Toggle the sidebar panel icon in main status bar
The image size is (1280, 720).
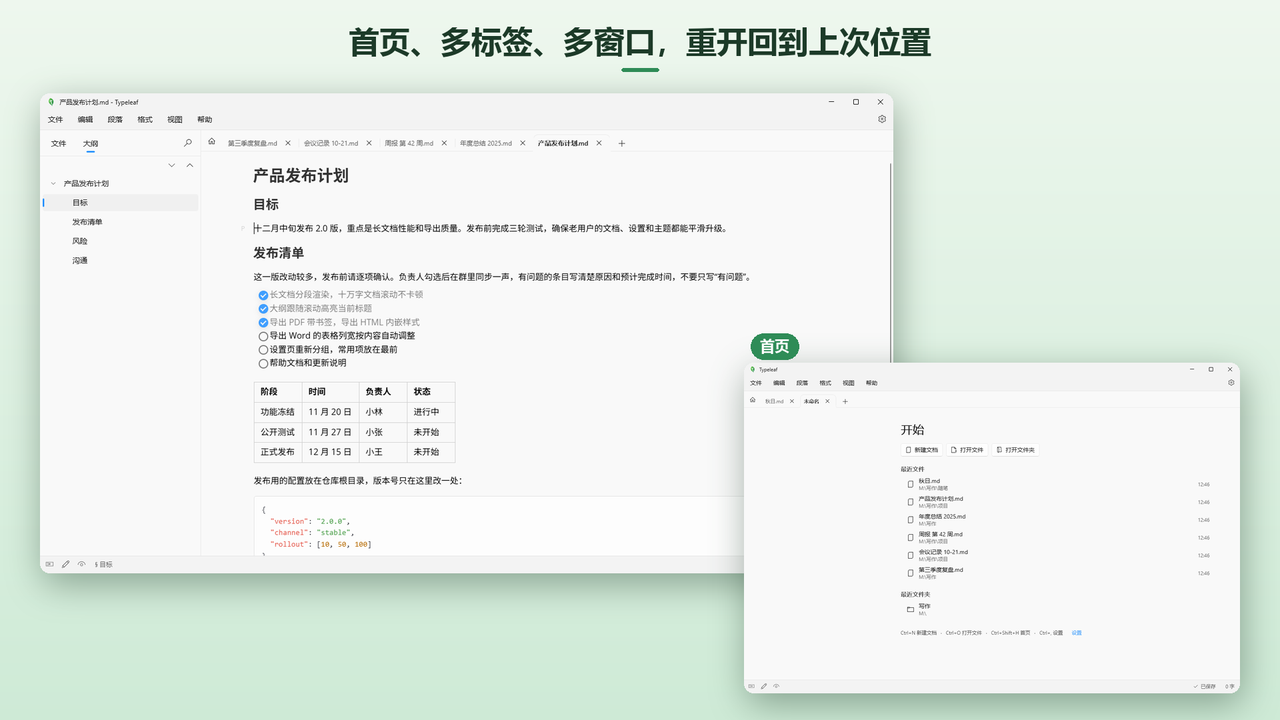[49, 564]
